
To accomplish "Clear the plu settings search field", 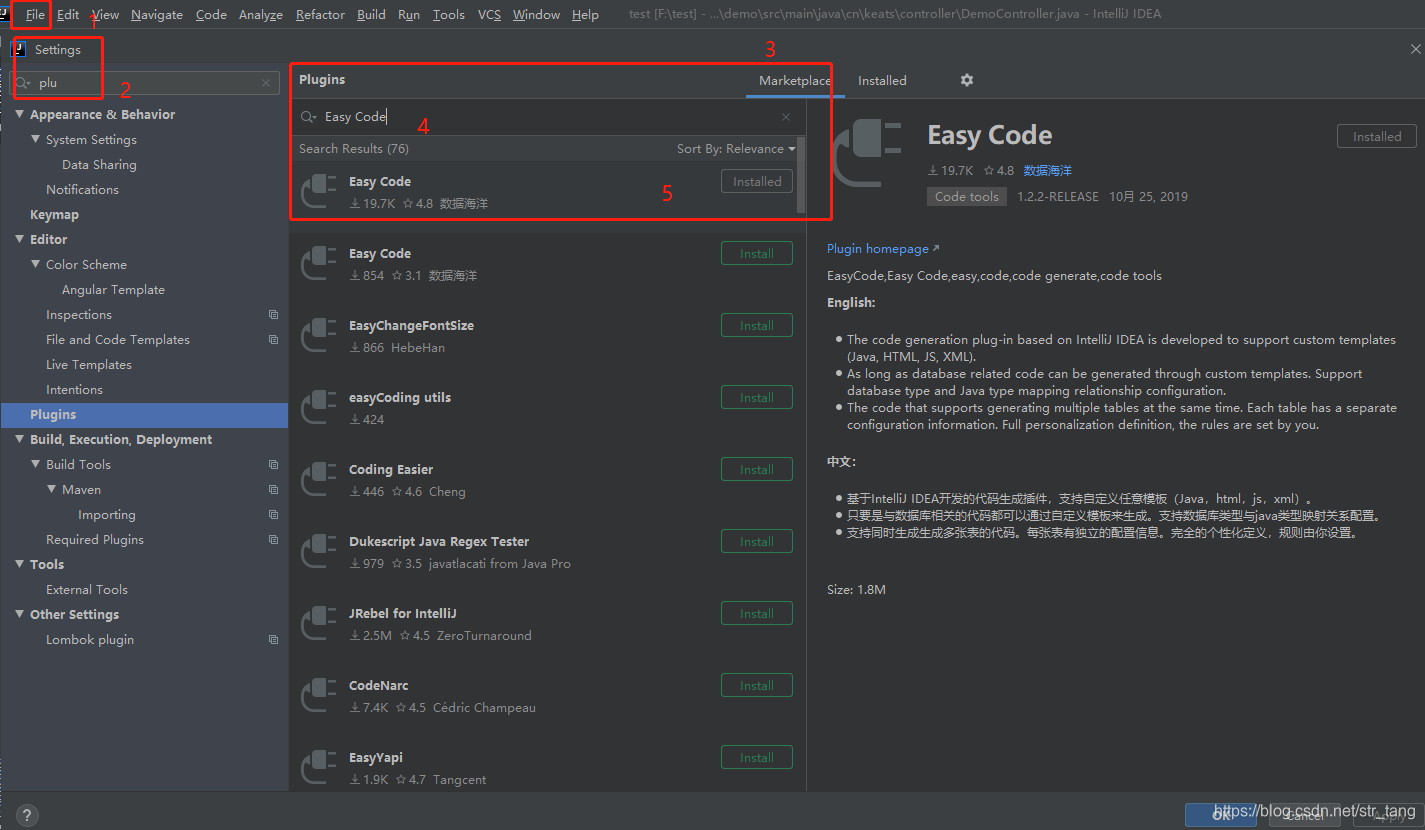I will tap(266, 83).
